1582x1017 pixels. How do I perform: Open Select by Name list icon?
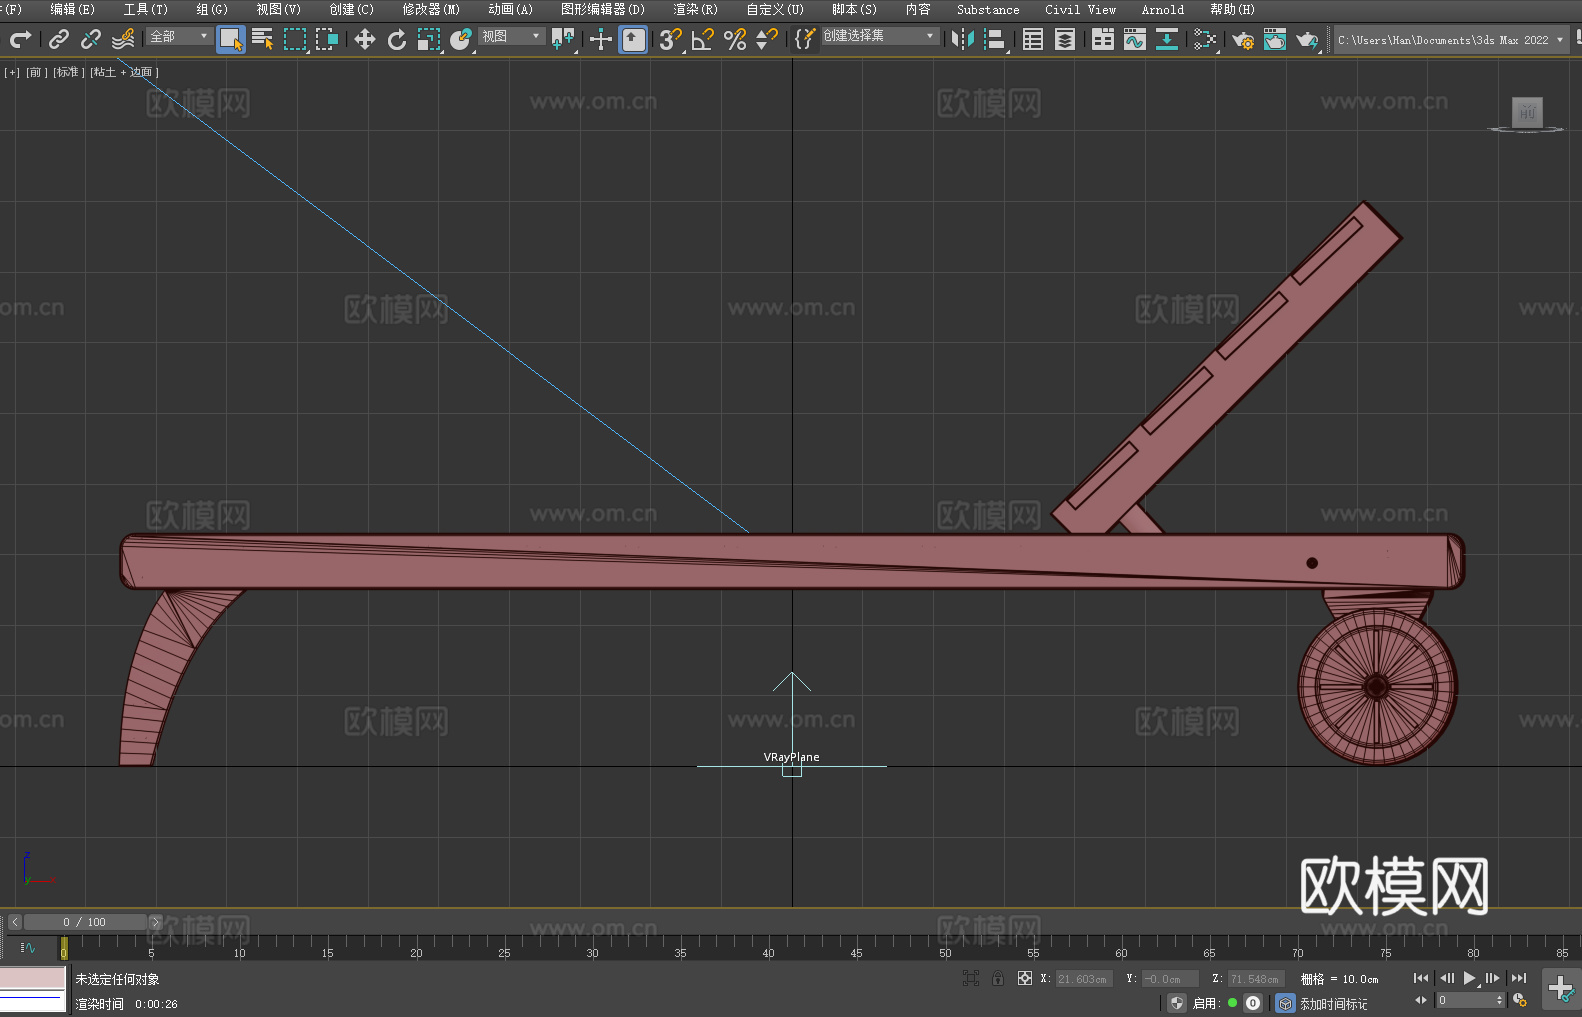coord(263,39)
